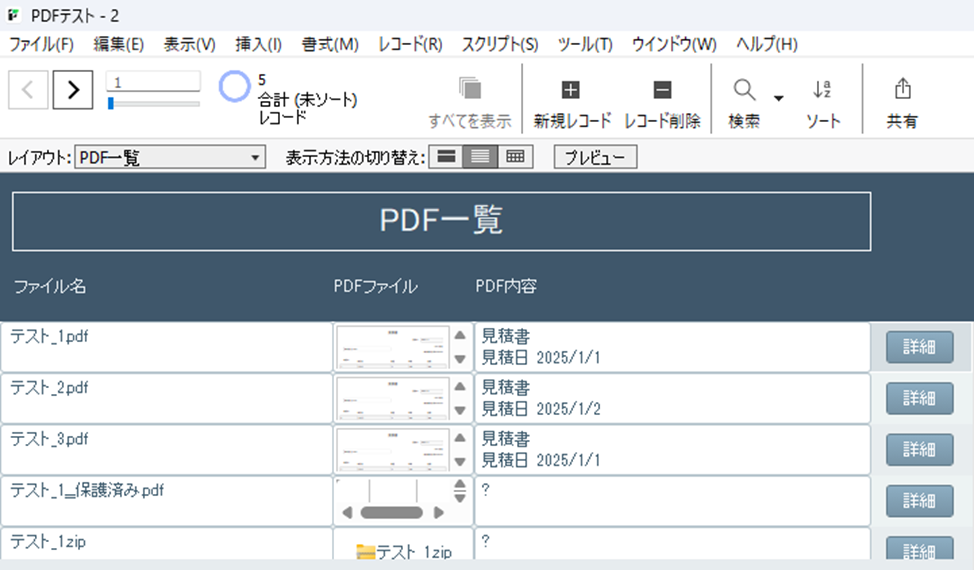Open the レイアウト PDF一覧 dropdown

170,158
